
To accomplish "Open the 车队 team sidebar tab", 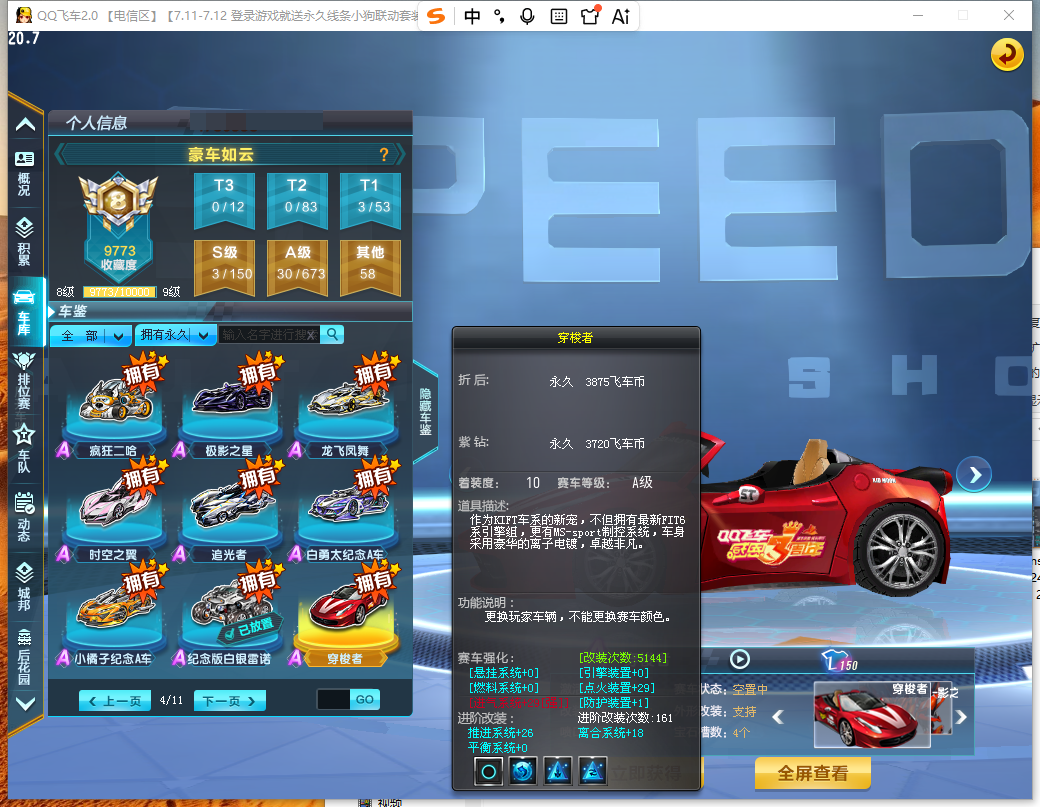I will pyautogui.click(x=25, y=448).
